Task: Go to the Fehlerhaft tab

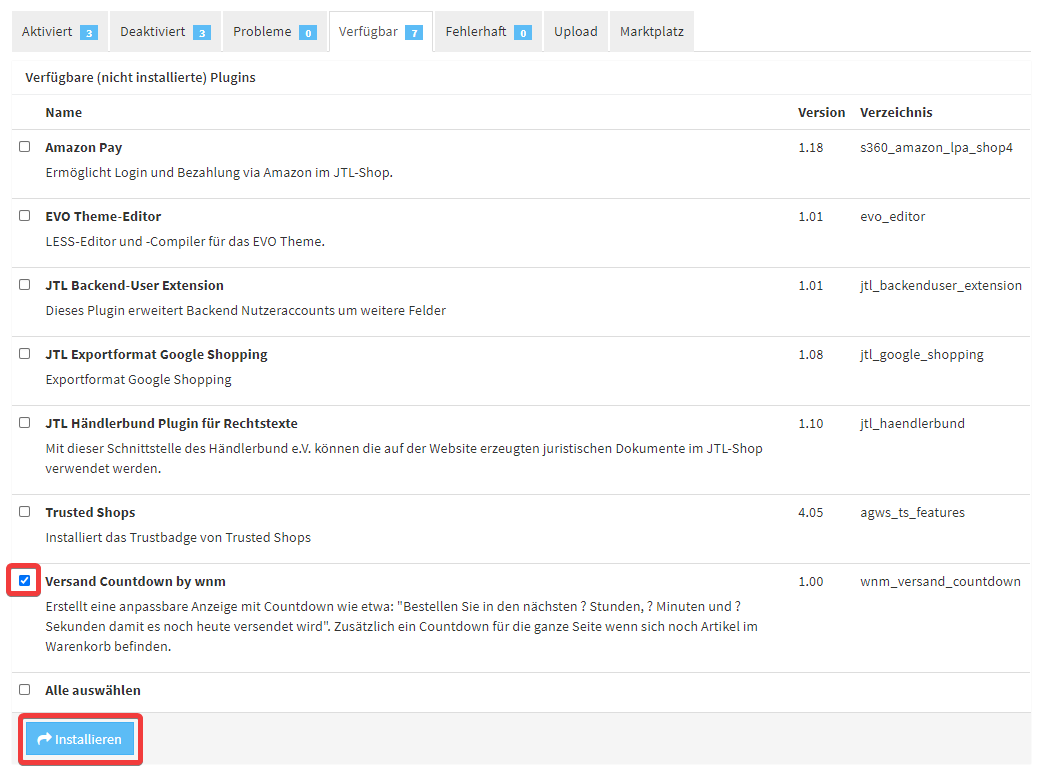Action: pos(488,32)
